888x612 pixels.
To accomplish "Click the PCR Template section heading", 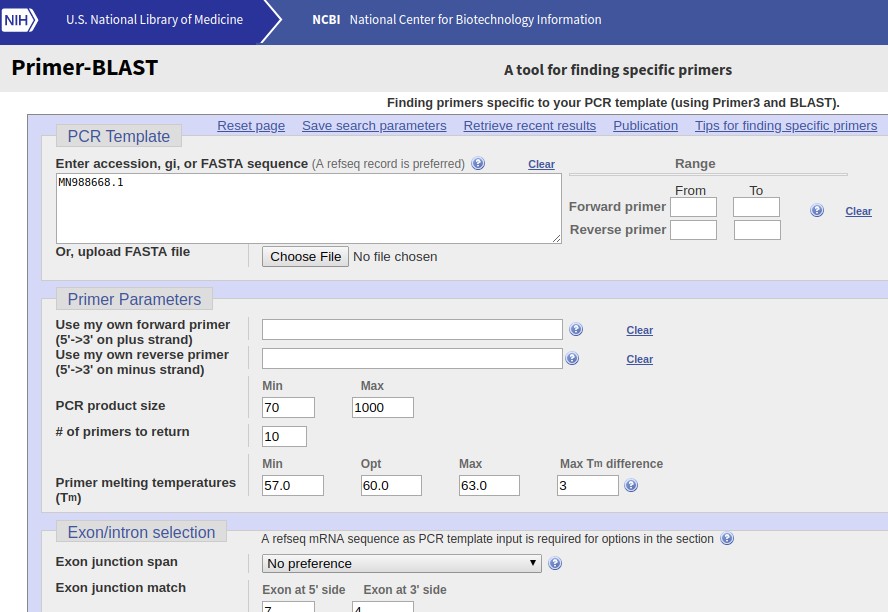I will [x=119, y=136].
